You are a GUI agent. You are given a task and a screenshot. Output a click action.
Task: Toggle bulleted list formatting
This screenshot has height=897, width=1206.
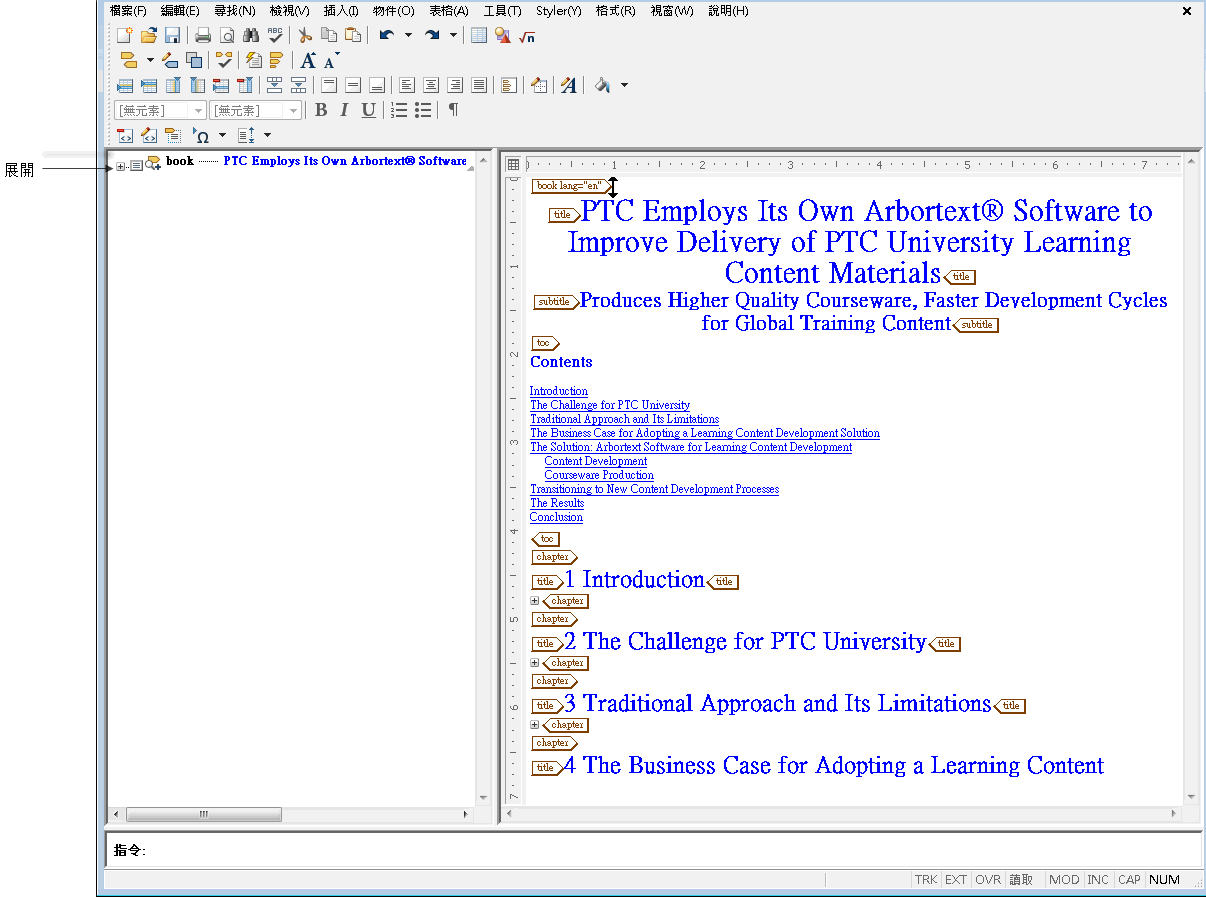pyautogui.click(x=423, y=110)
